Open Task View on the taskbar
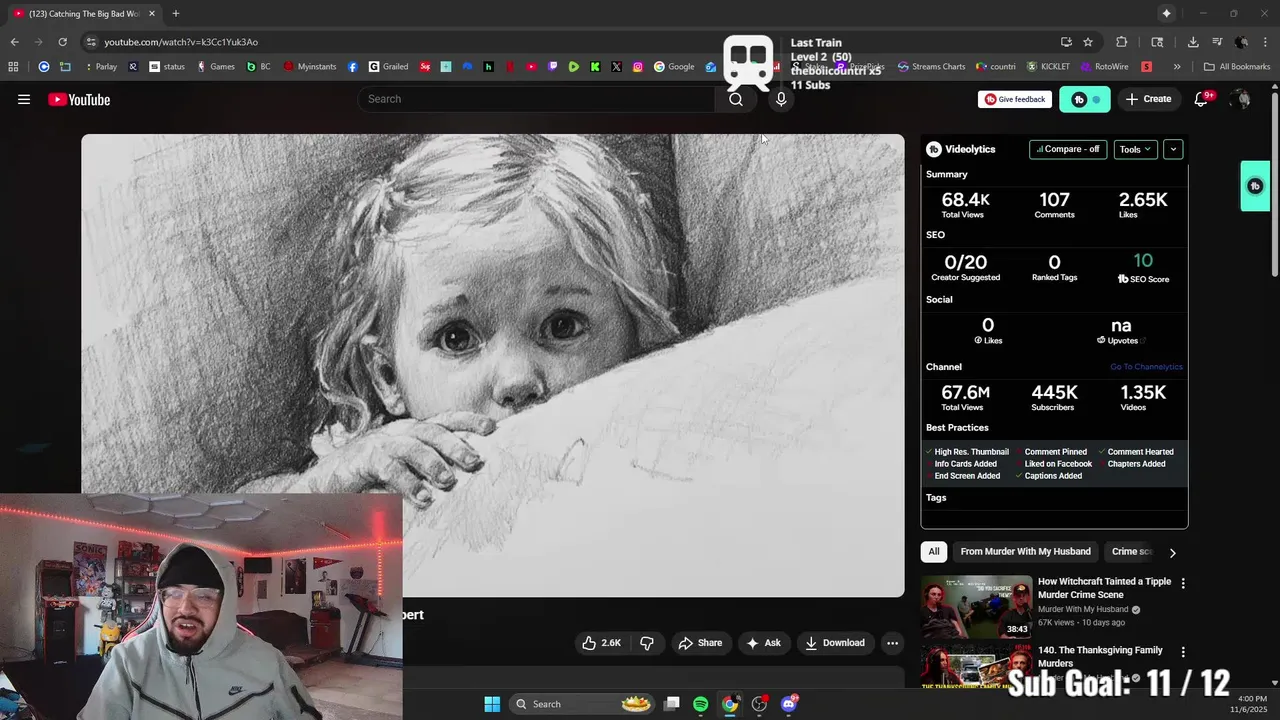This screenshot has height=720, width=1280. 672,704
